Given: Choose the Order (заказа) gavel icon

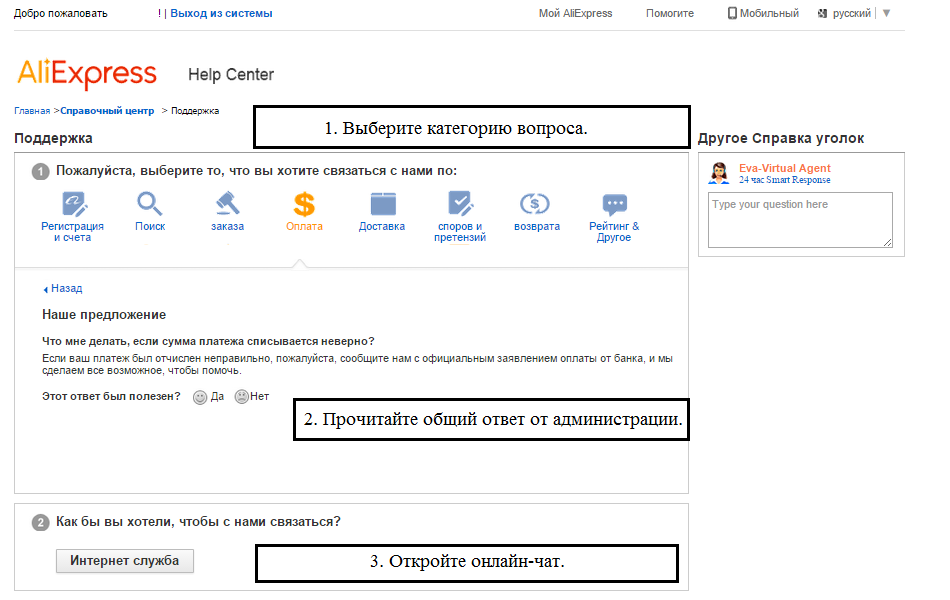Looking at the screenshot, I should 227,205.
